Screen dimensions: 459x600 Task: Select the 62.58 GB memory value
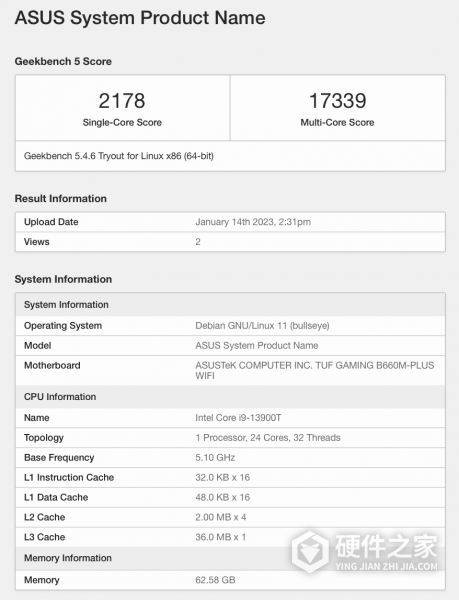[x=215, y=580]
